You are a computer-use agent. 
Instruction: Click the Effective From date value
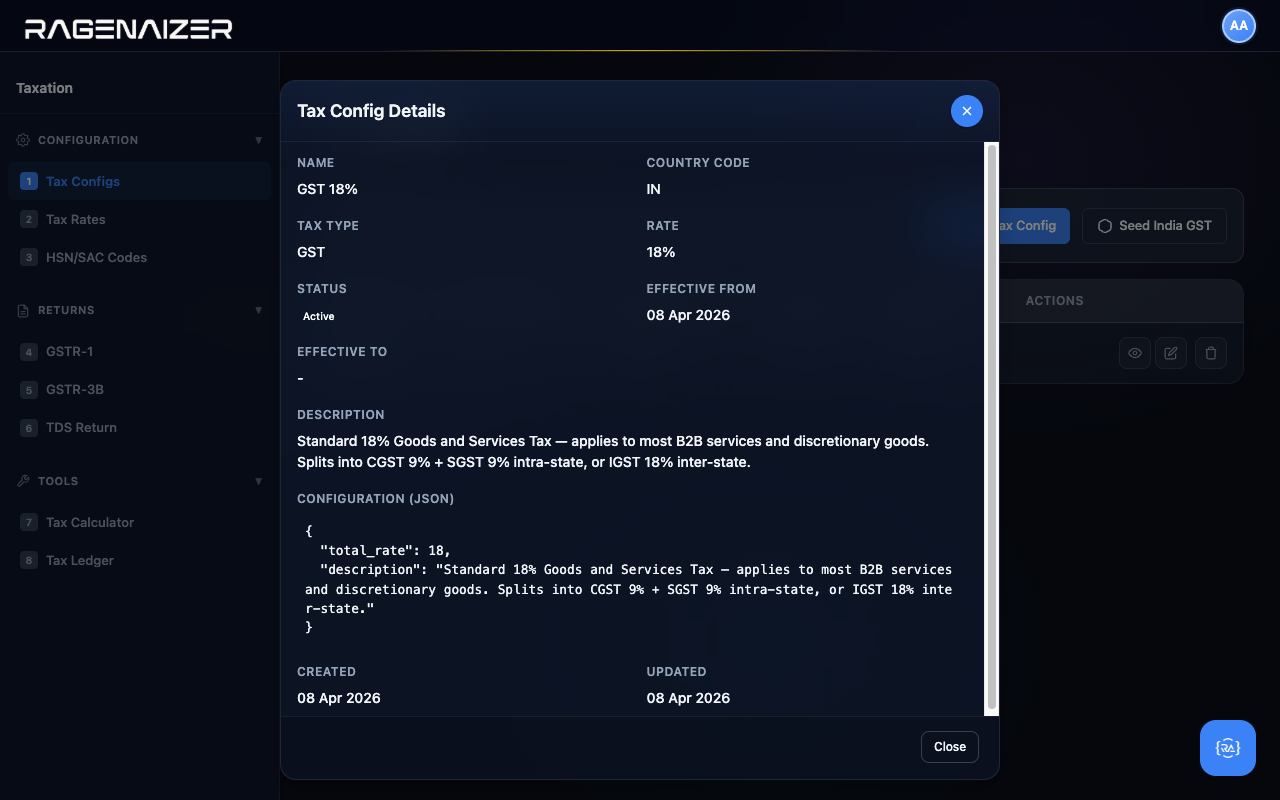click(688, 315)
